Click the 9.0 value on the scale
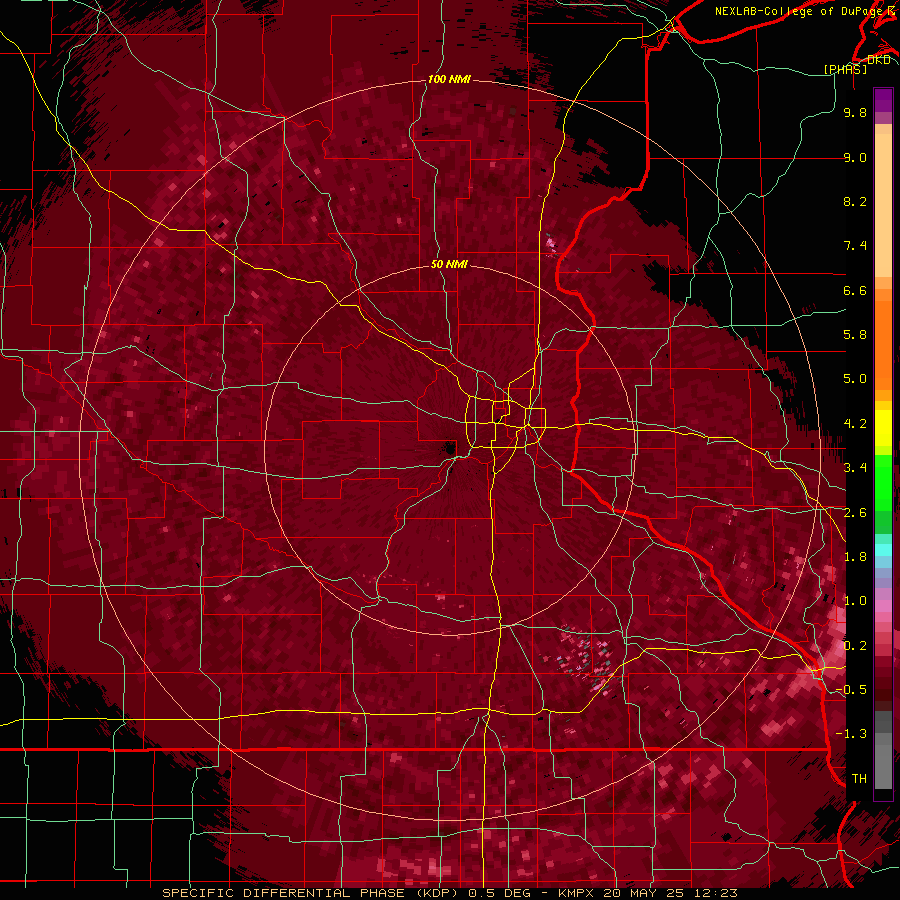 [855, 157]
